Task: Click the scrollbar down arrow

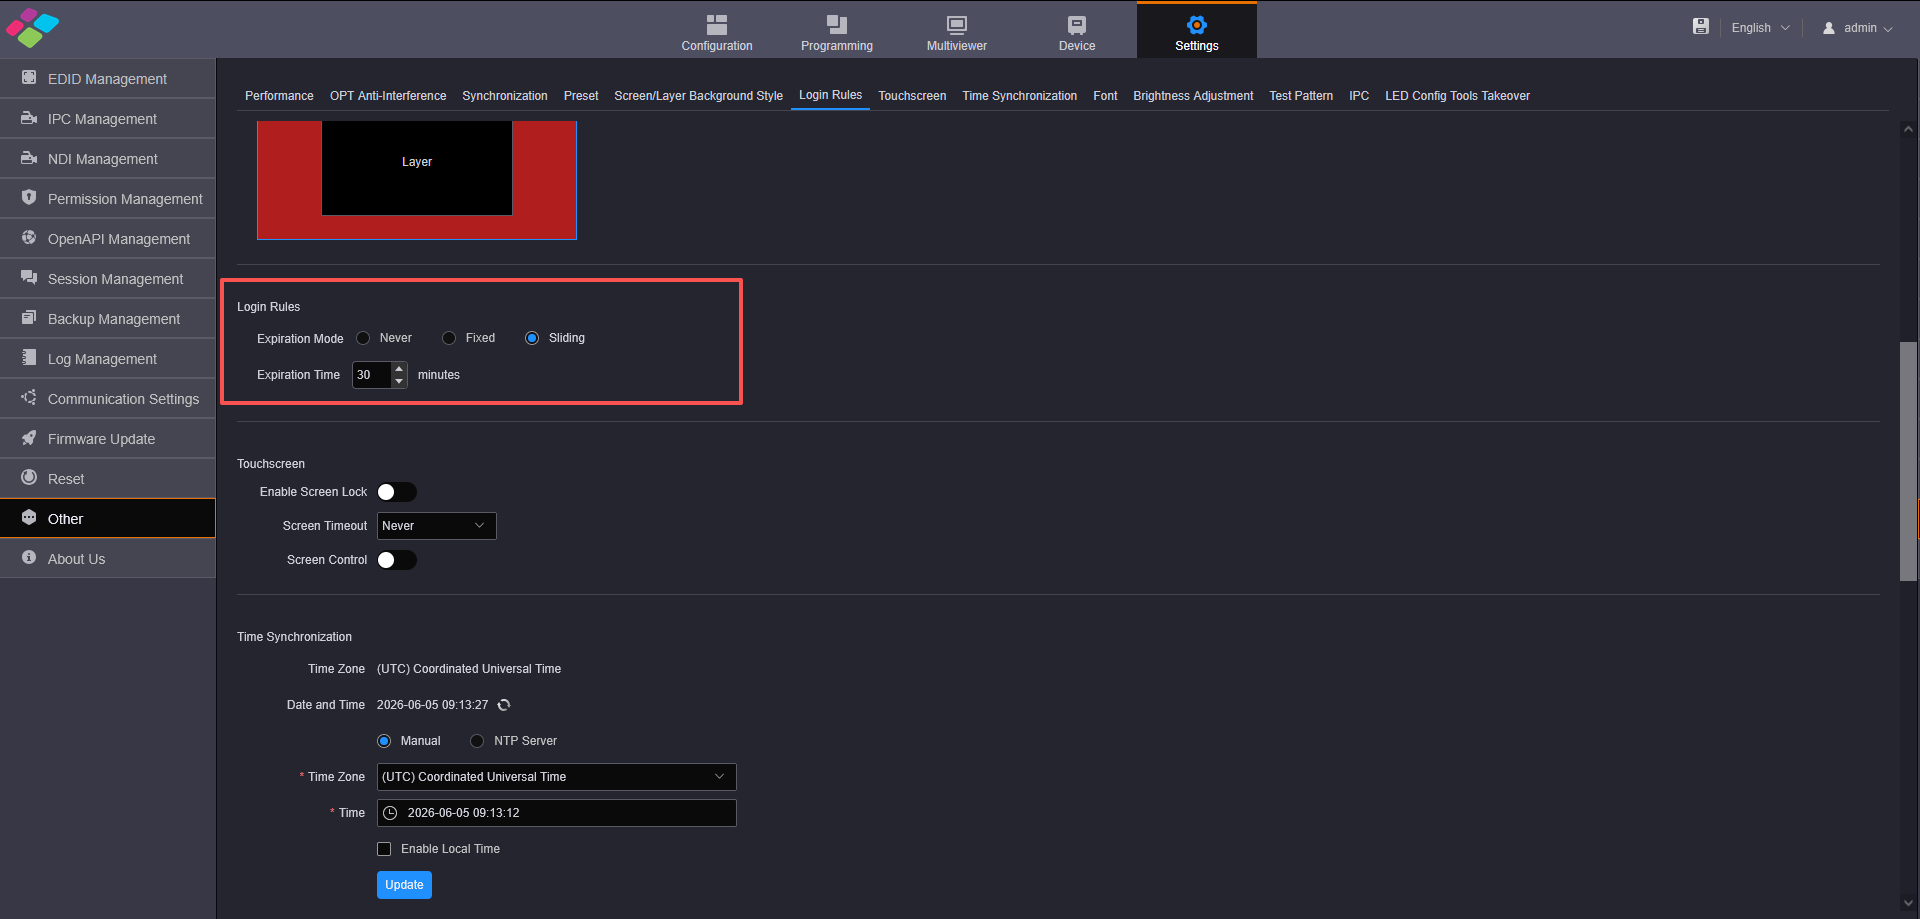Action: tap(1908, 903)
